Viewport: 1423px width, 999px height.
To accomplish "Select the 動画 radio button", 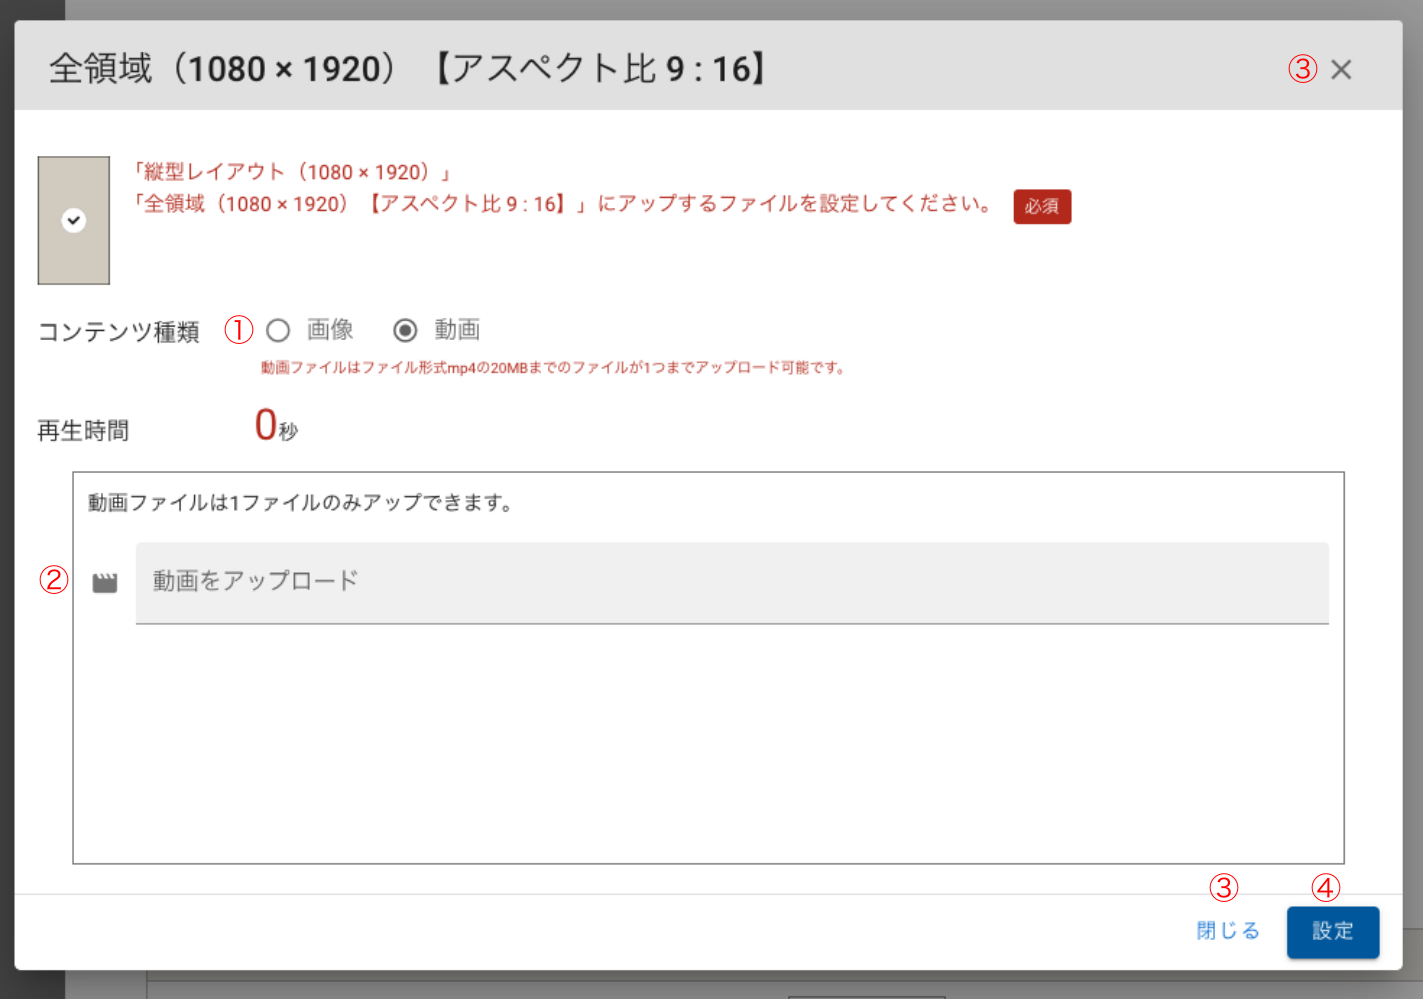I will coord(405,331).
